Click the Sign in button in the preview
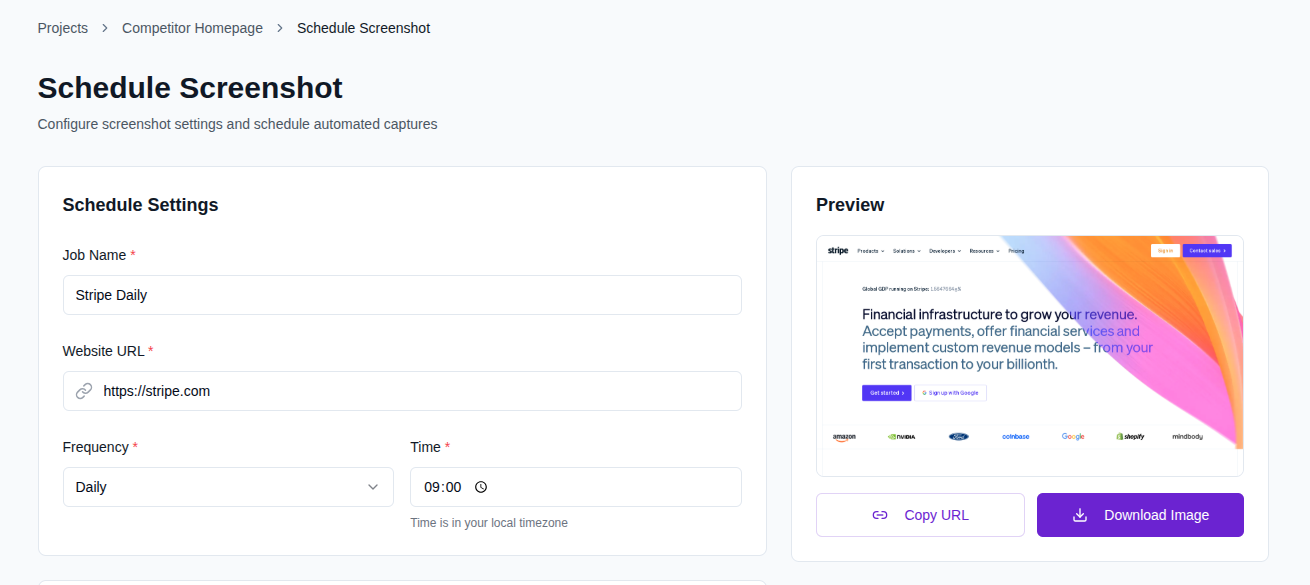This screenshot has height=585, width=1310. (x=1165, y=250)
